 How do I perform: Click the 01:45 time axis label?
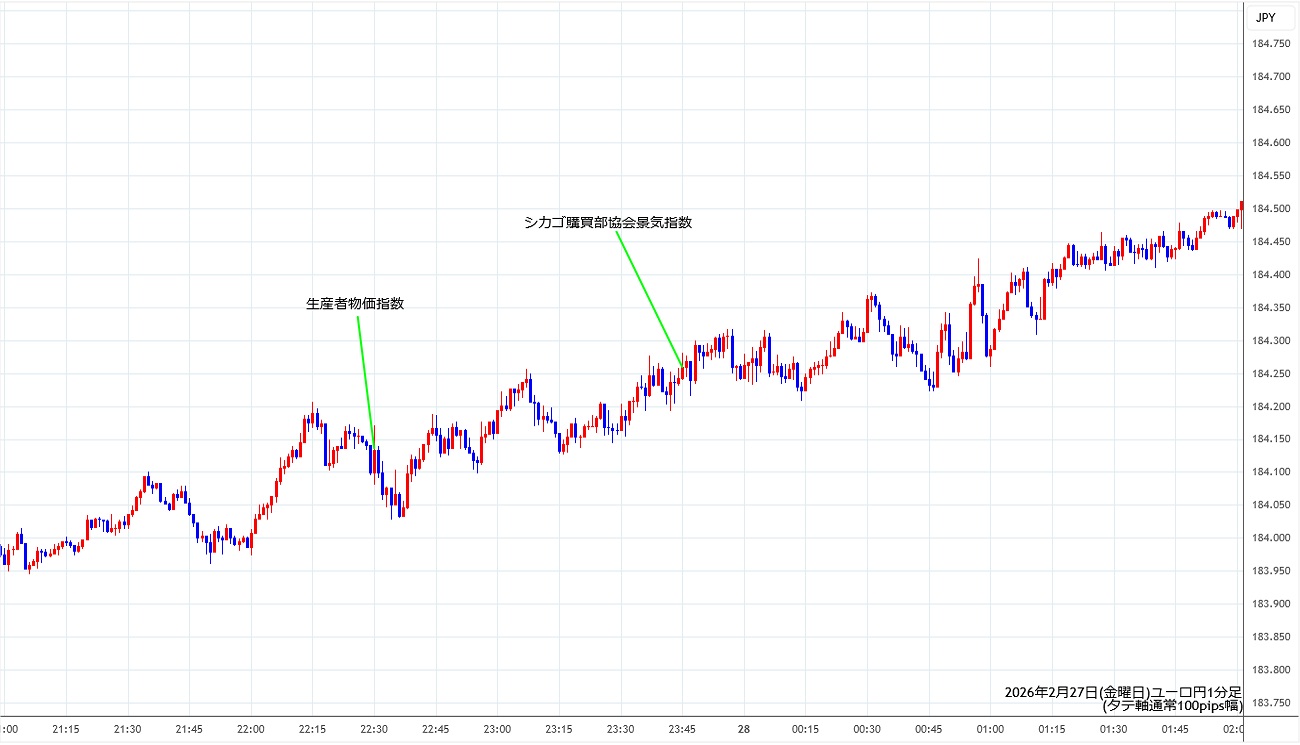(x=1175, y=729)
